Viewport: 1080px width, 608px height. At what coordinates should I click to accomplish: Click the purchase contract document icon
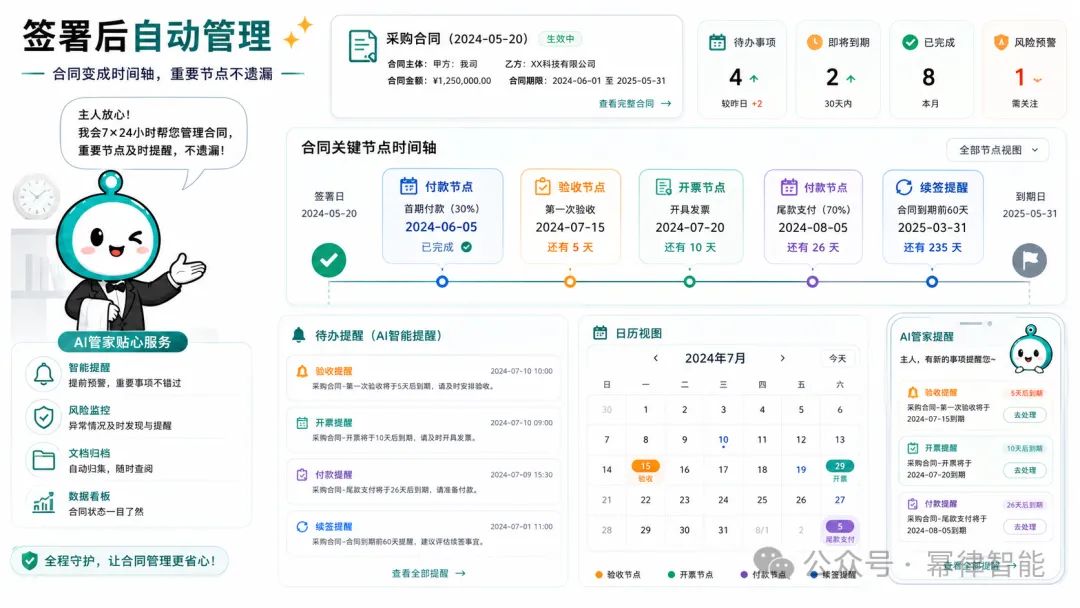coord(362,46)
